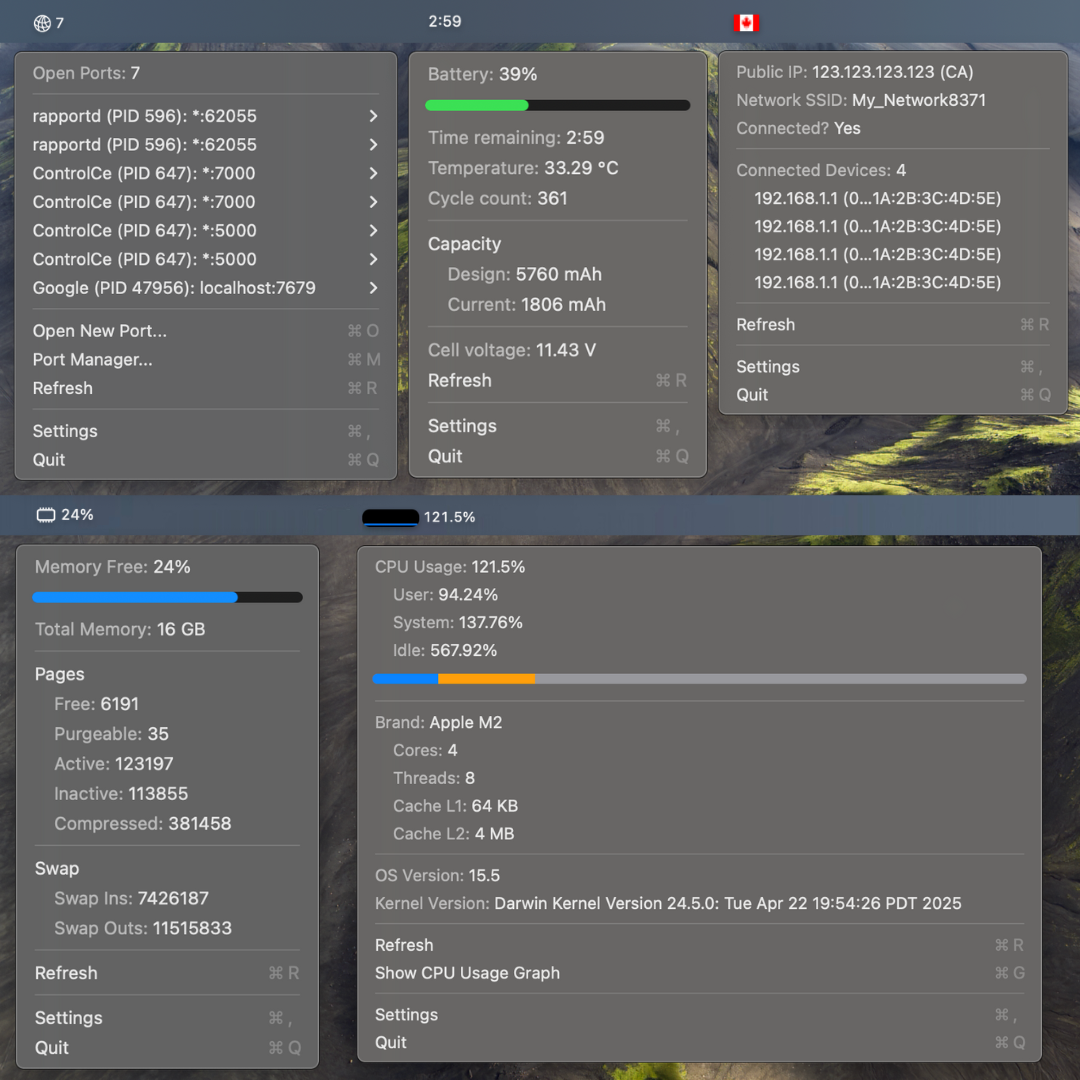
Task: Click the Open Ports globe menu bar icon
Action: pyautogui.click(x=41, y=21)
